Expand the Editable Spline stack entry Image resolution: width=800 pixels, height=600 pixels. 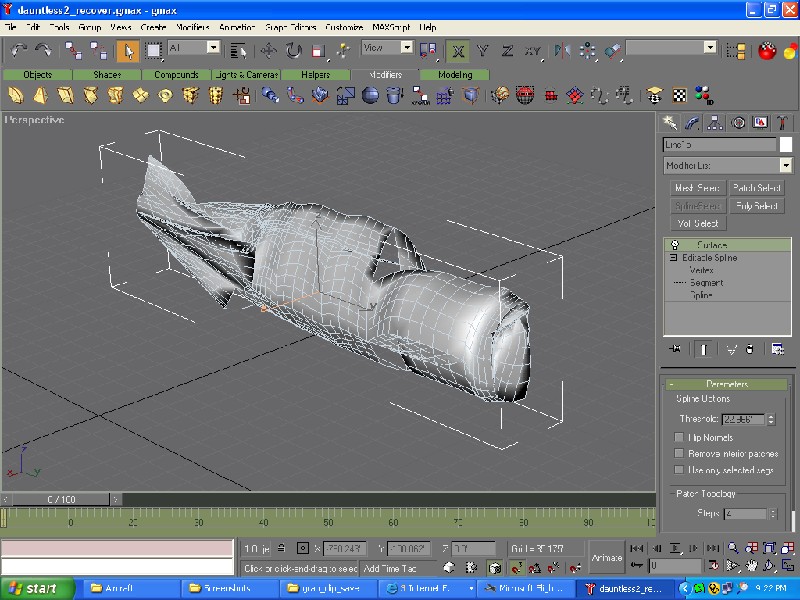tap(674, 258)
